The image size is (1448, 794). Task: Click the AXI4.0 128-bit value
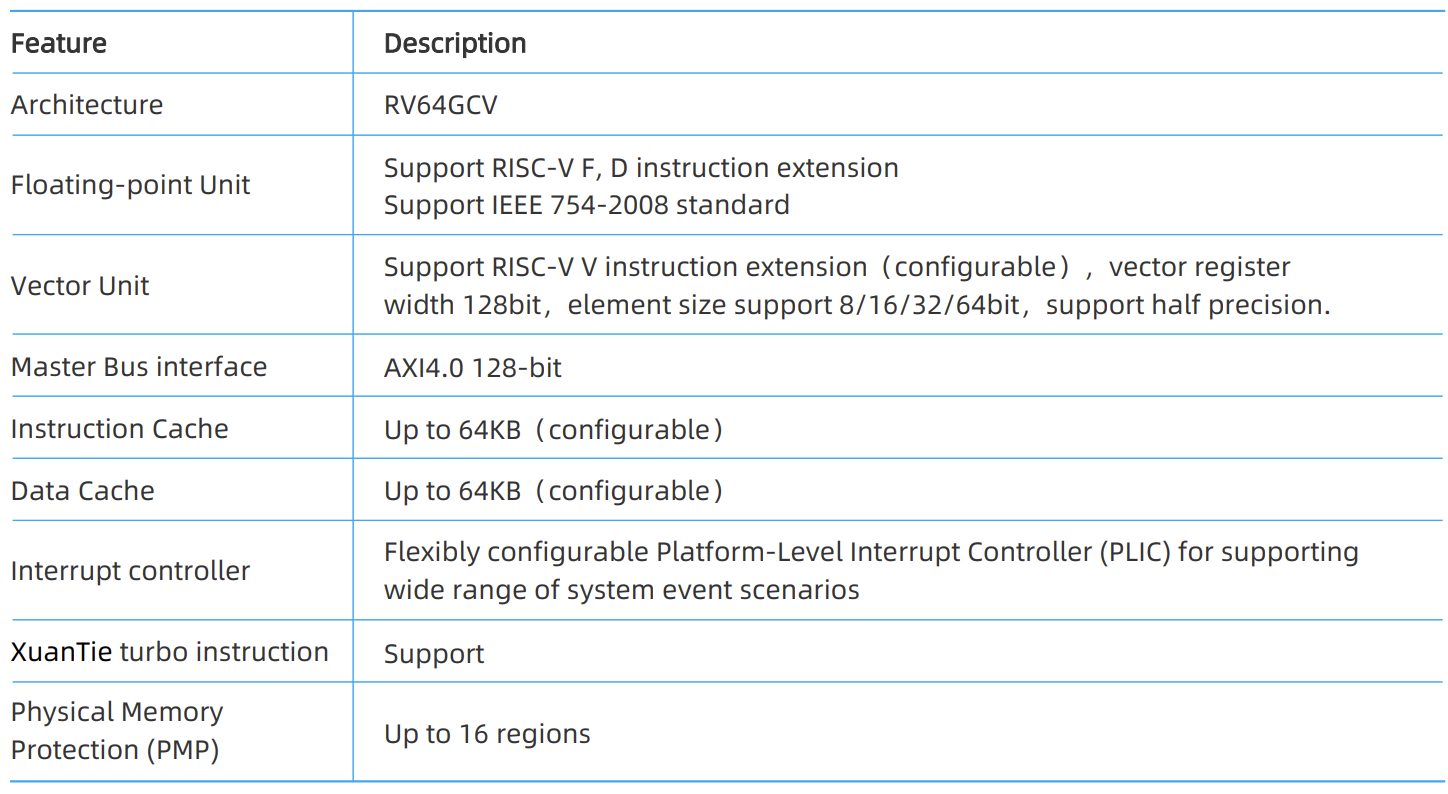(473, 368)
